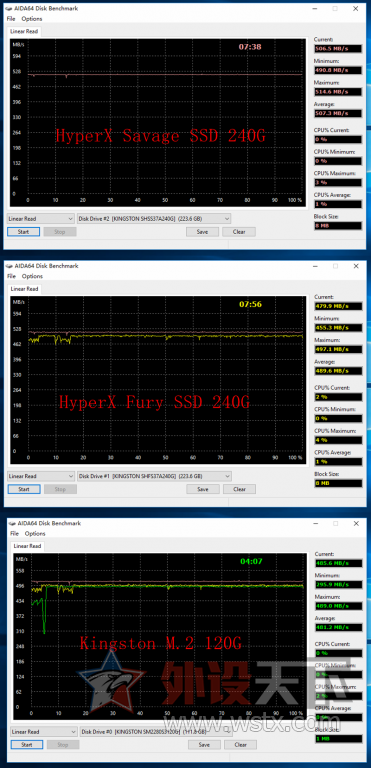Image resolution: width=371 pixels, height=768 pixels.
Task: Click elapsed timer 07:56
Action: point(250,304)
